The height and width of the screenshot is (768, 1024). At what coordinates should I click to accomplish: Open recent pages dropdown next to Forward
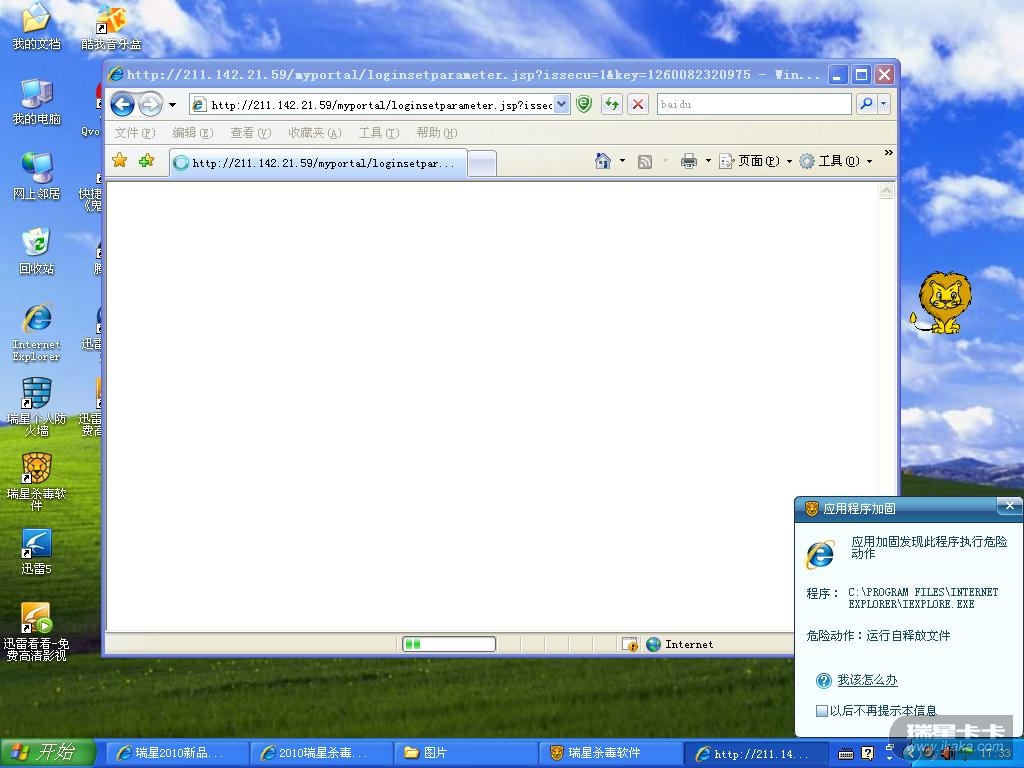[x=172, y=104]
